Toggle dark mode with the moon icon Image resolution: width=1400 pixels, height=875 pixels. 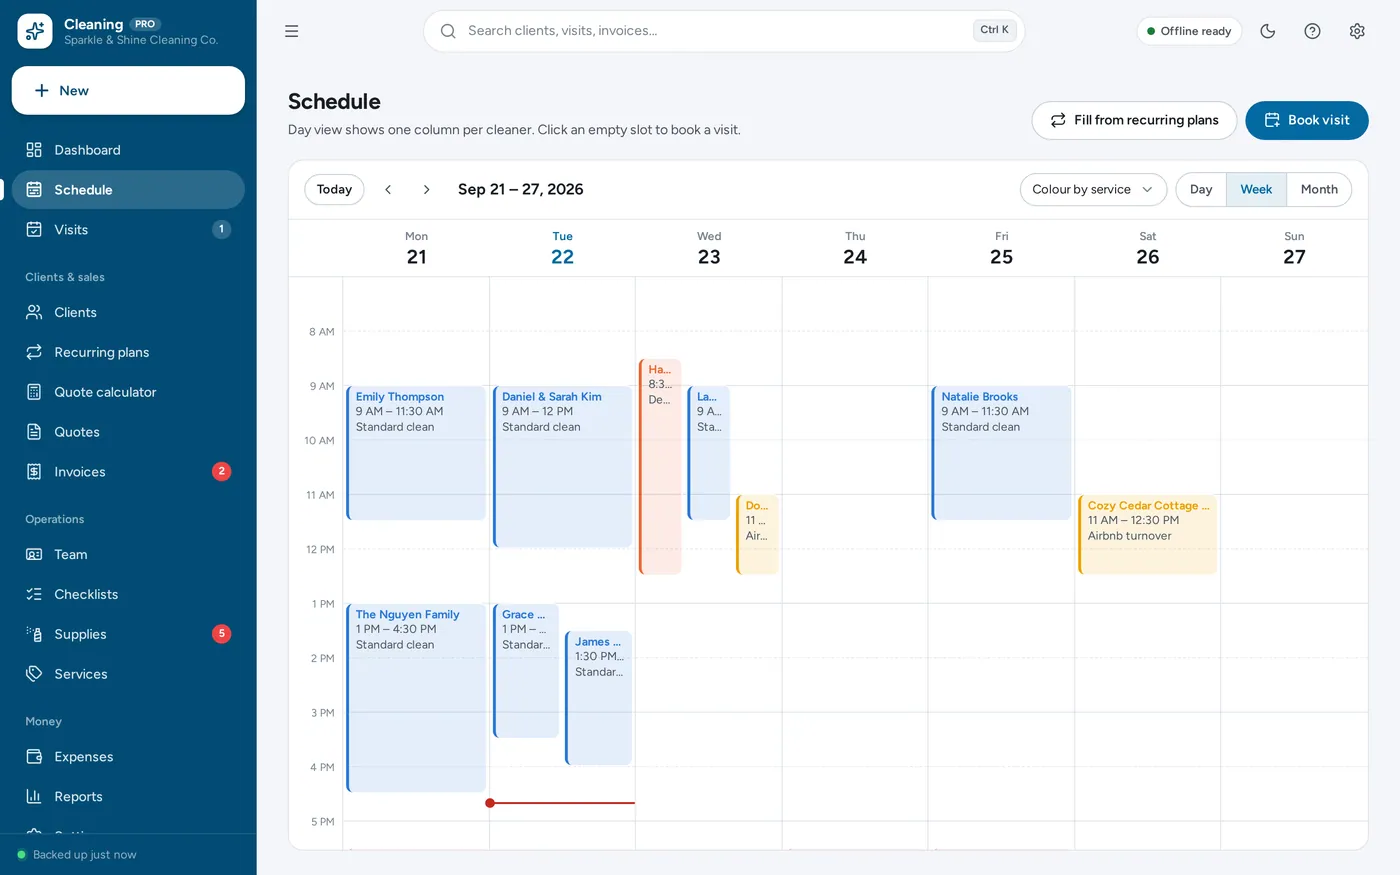point(1268,31)
